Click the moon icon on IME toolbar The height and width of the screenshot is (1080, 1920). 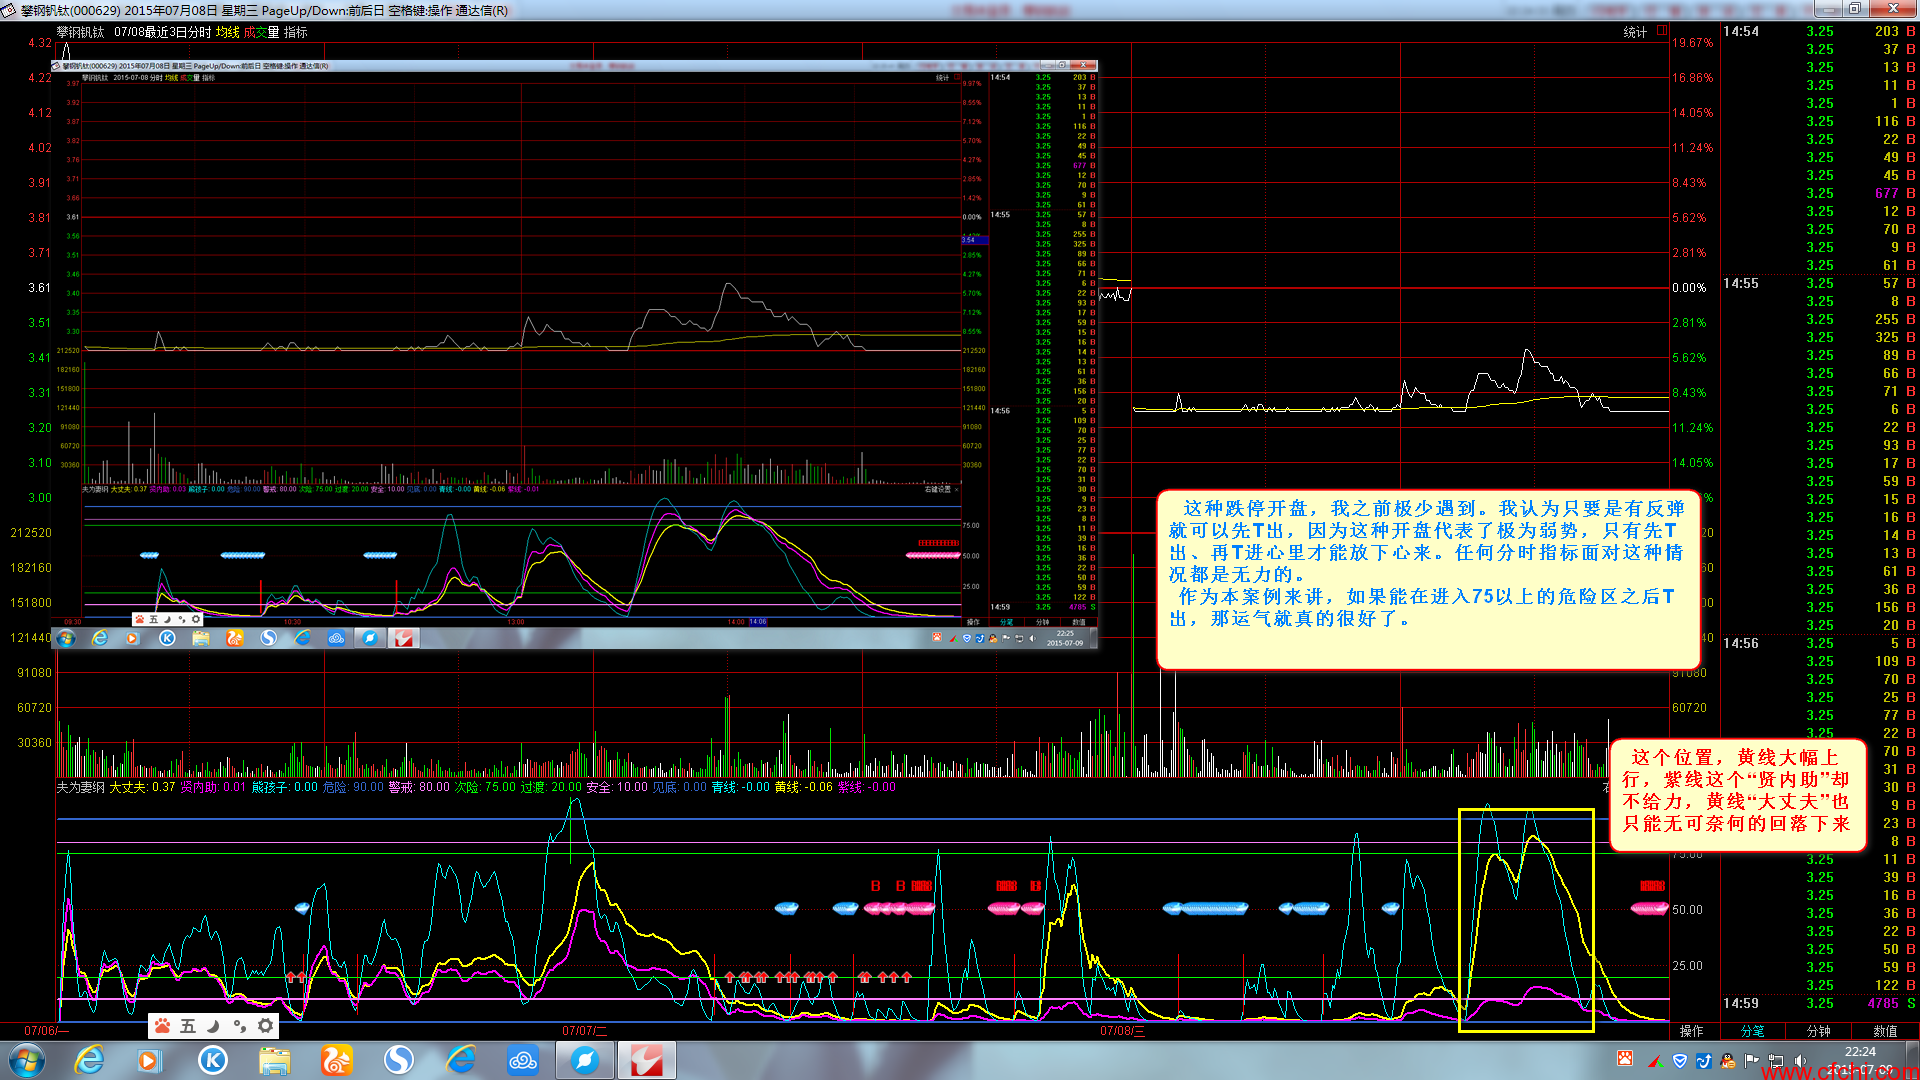tap(213, 1025)
